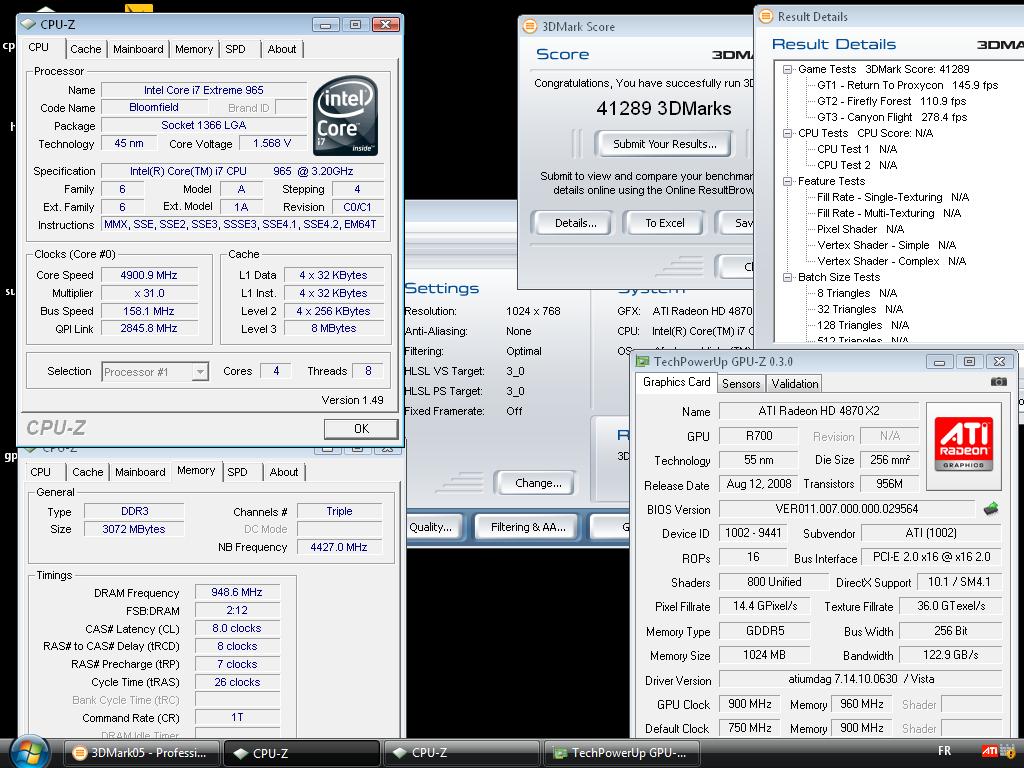
Task: Click the CPU-Z title bar icon
Action: tap(28, 25)
